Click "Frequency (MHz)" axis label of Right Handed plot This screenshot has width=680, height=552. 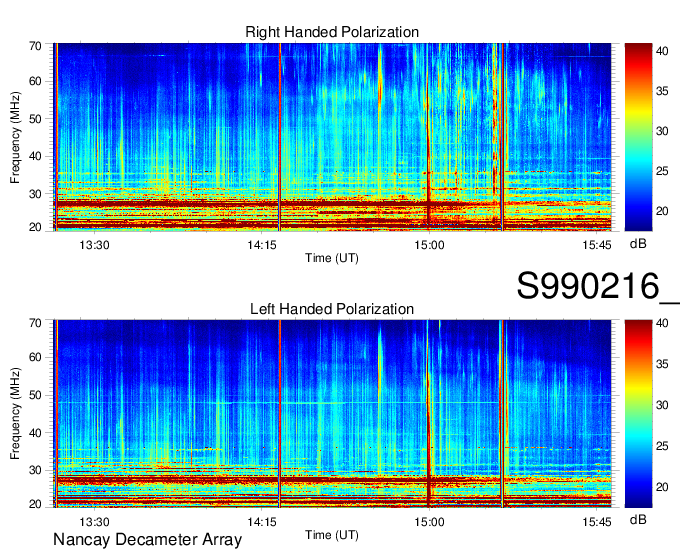click(15, 137)
